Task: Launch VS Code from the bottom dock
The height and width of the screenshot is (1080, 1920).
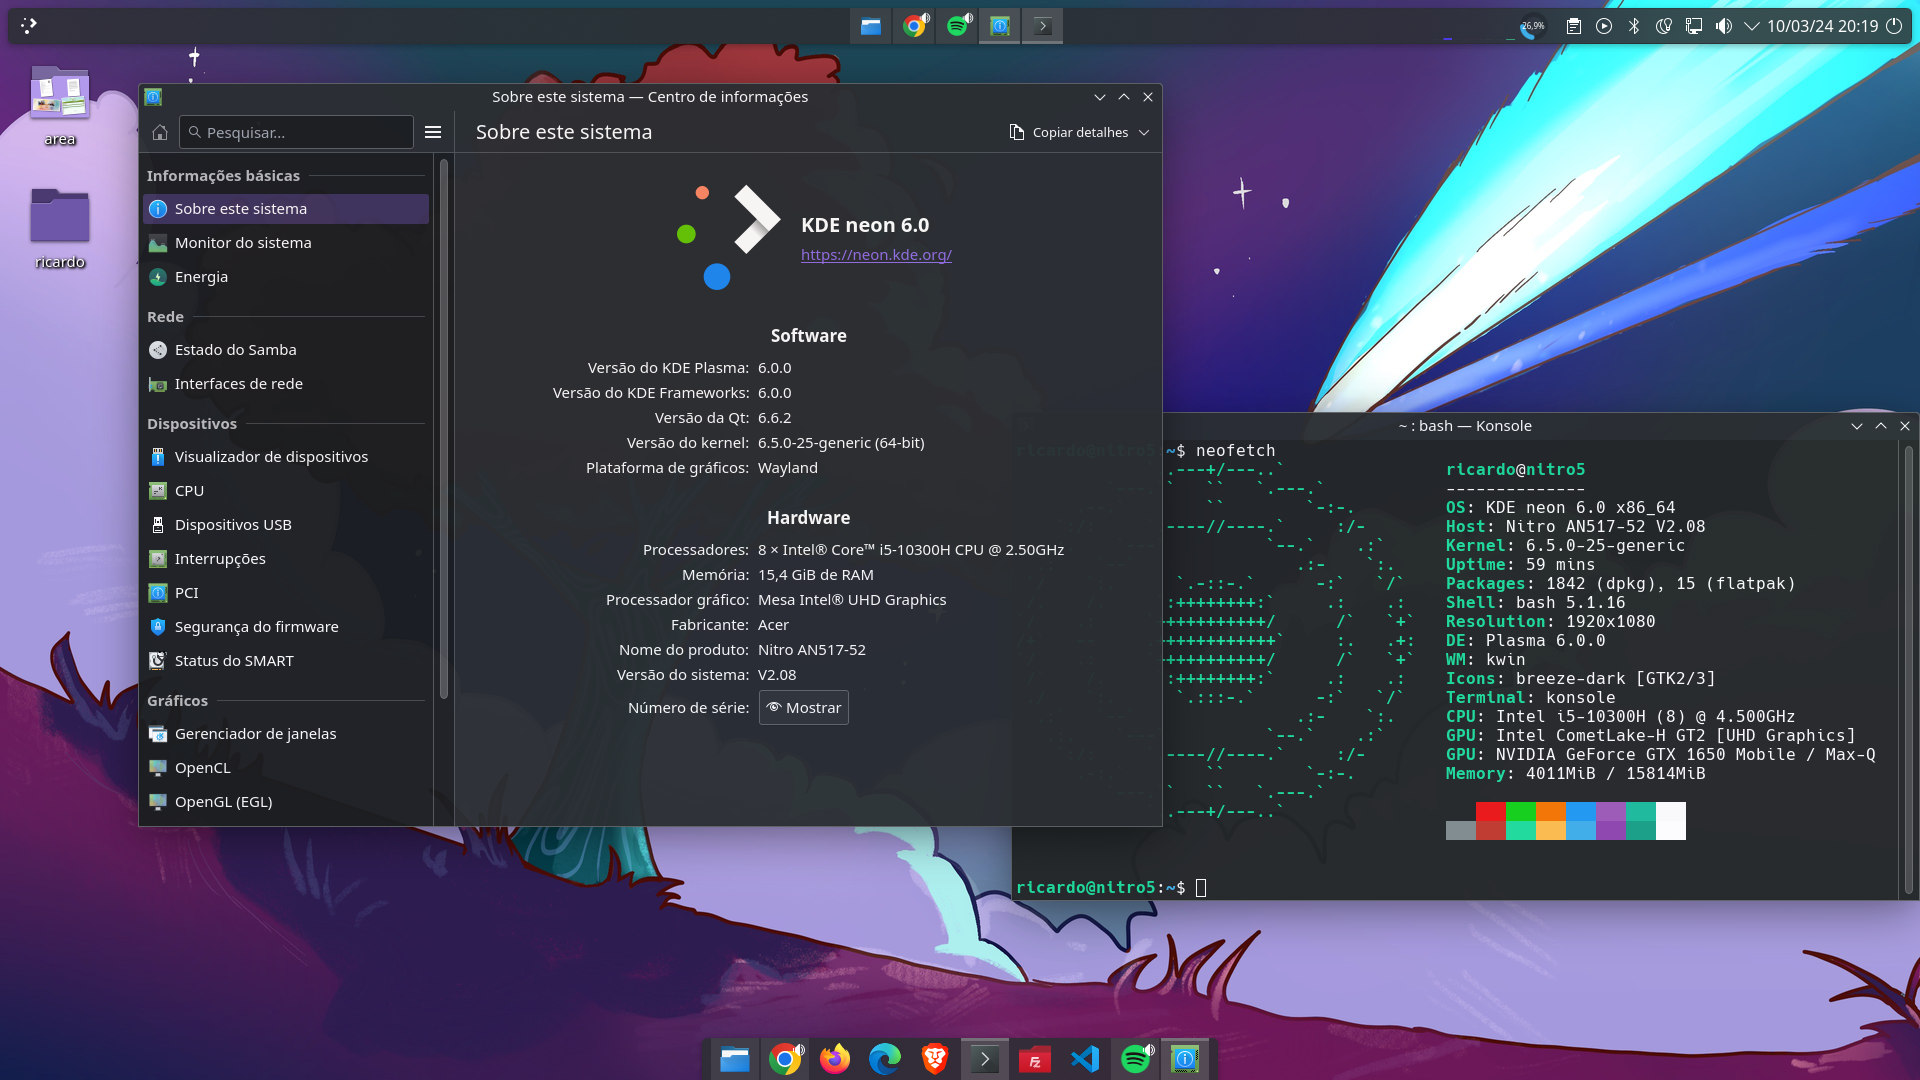Action: [x=1085, y=1059]
